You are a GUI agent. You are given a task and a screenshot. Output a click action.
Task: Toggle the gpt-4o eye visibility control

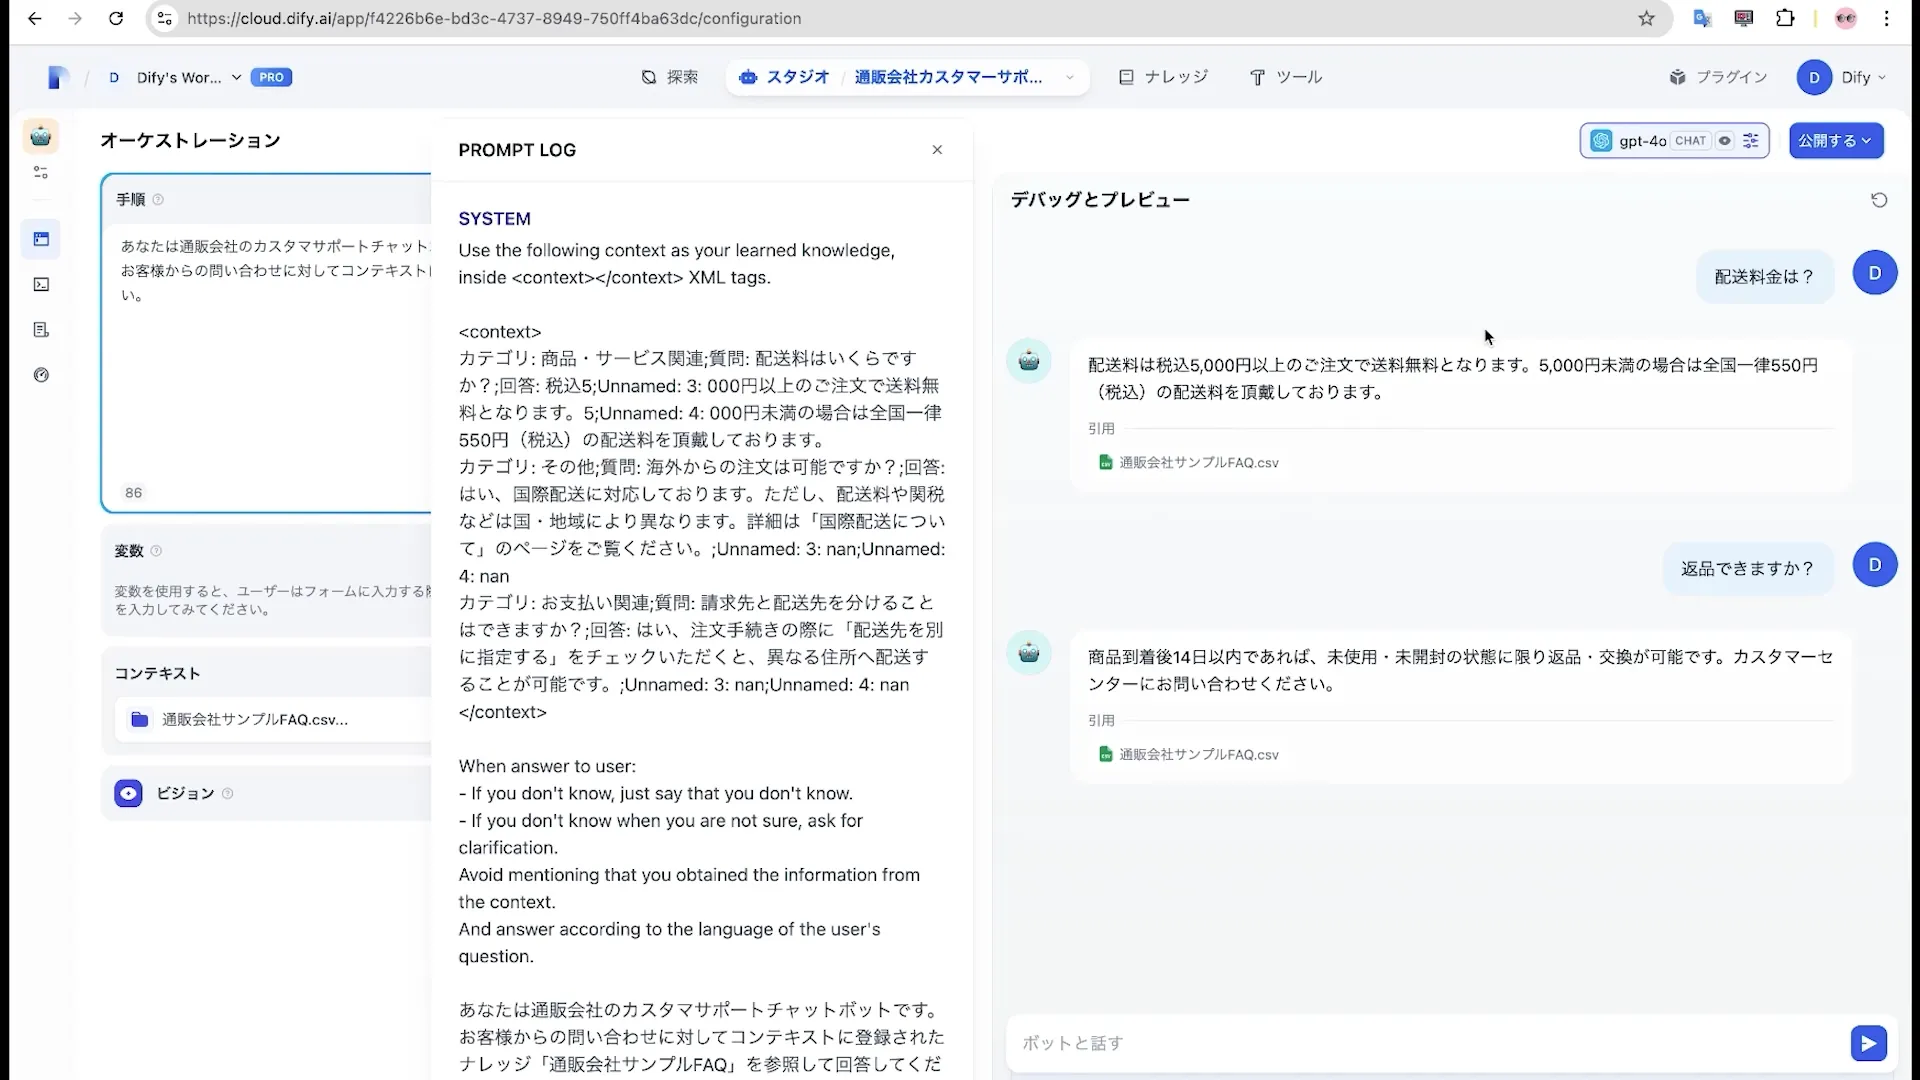1726,141
